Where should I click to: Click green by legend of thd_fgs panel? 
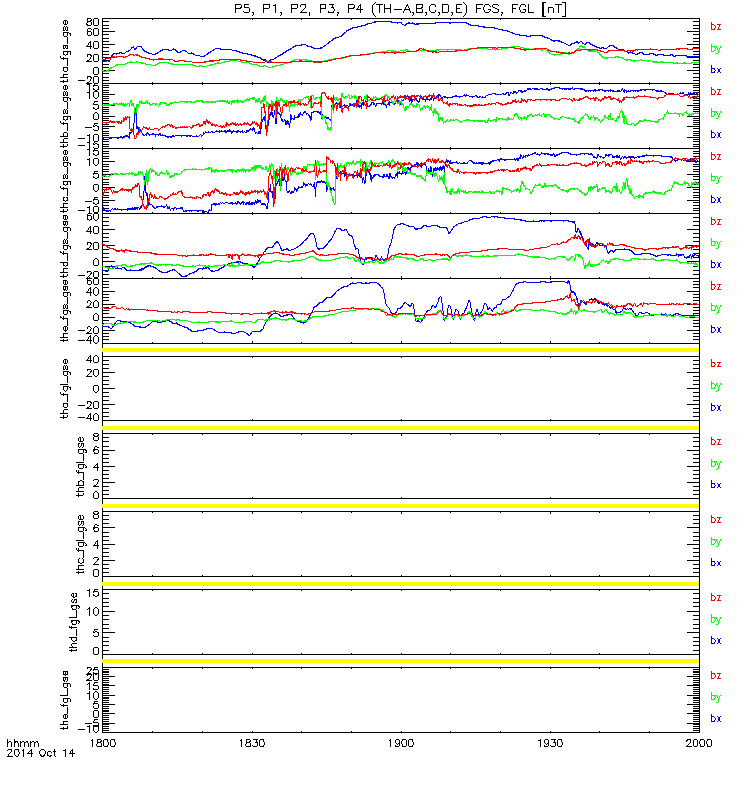(716, 243)
